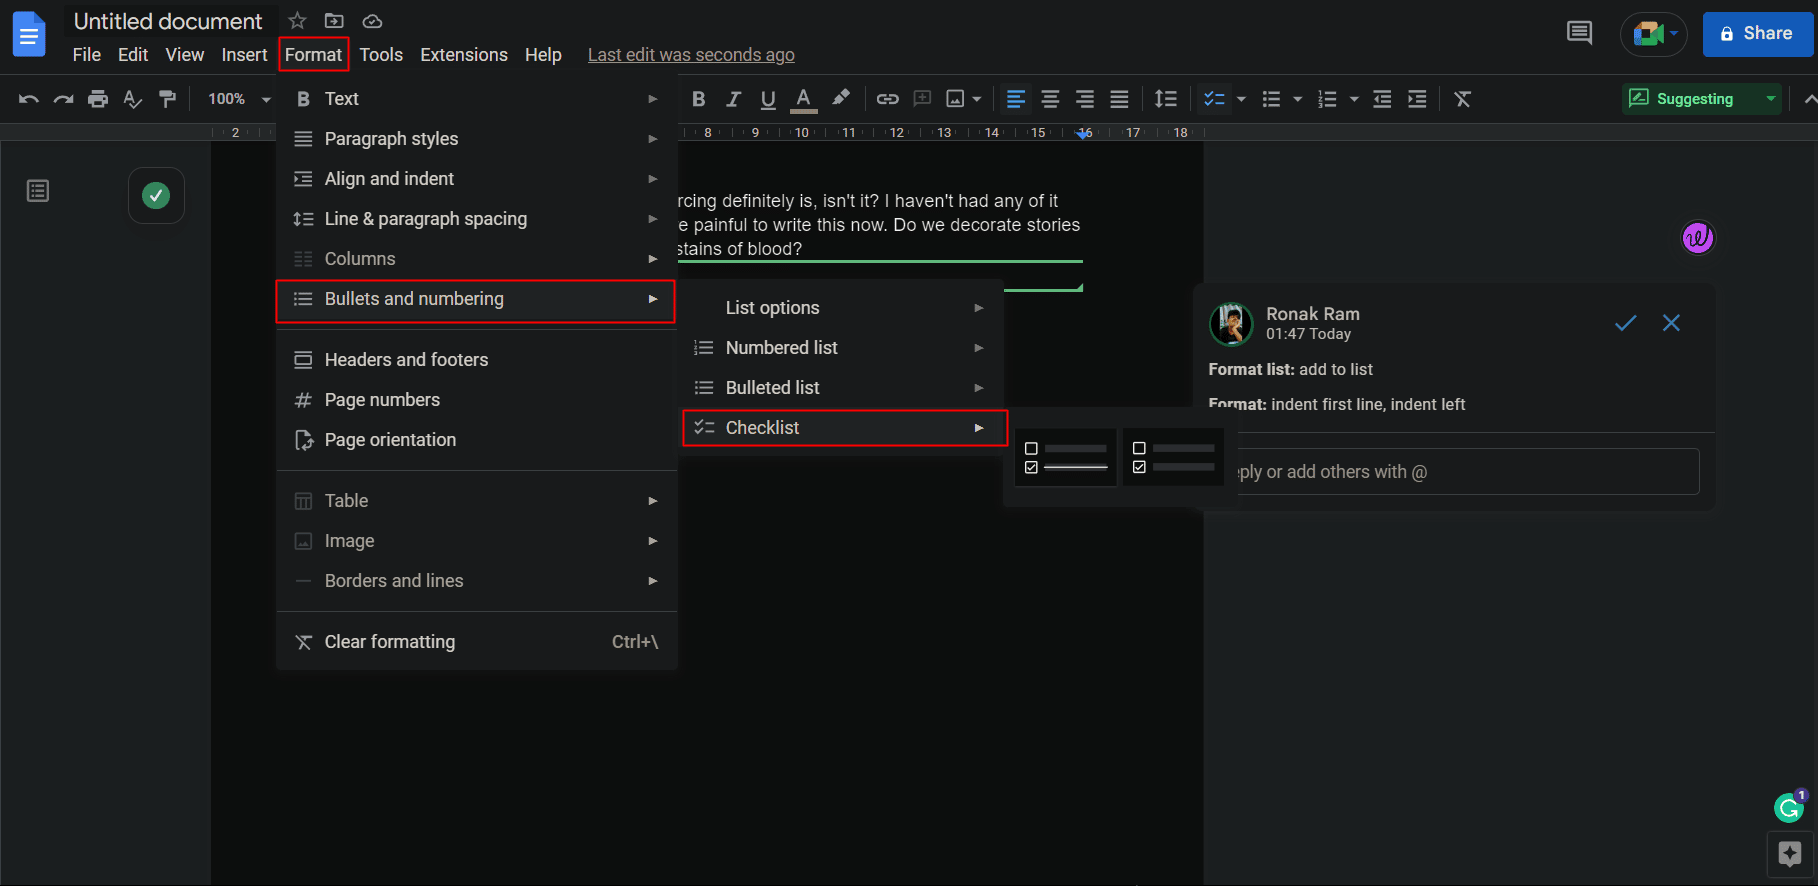Open the Bulleted list submenu
1818x886 pixels.
point(842,388)
